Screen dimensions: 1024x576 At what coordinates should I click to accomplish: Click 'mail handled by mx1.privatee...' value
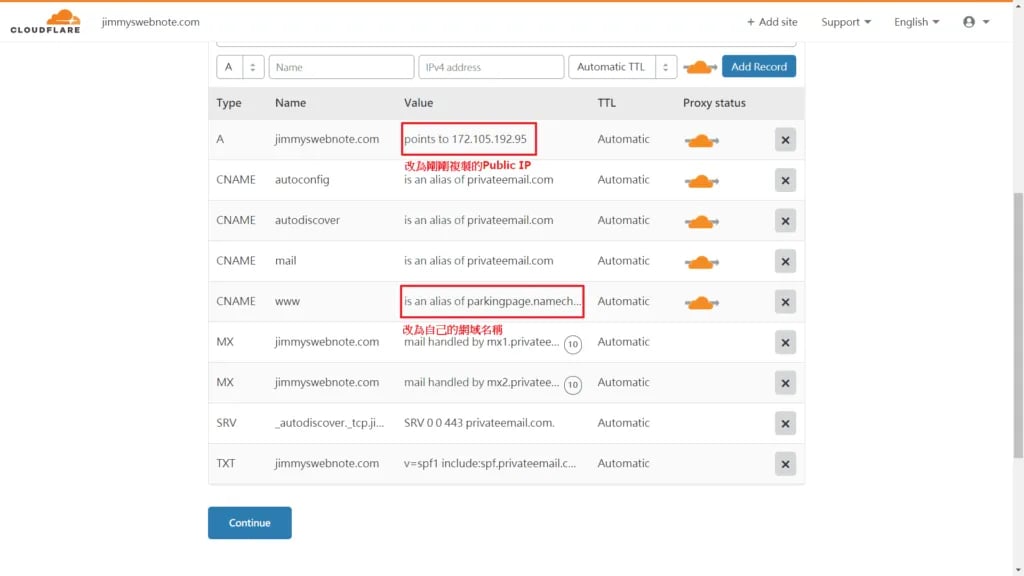[x=481, y=342]
